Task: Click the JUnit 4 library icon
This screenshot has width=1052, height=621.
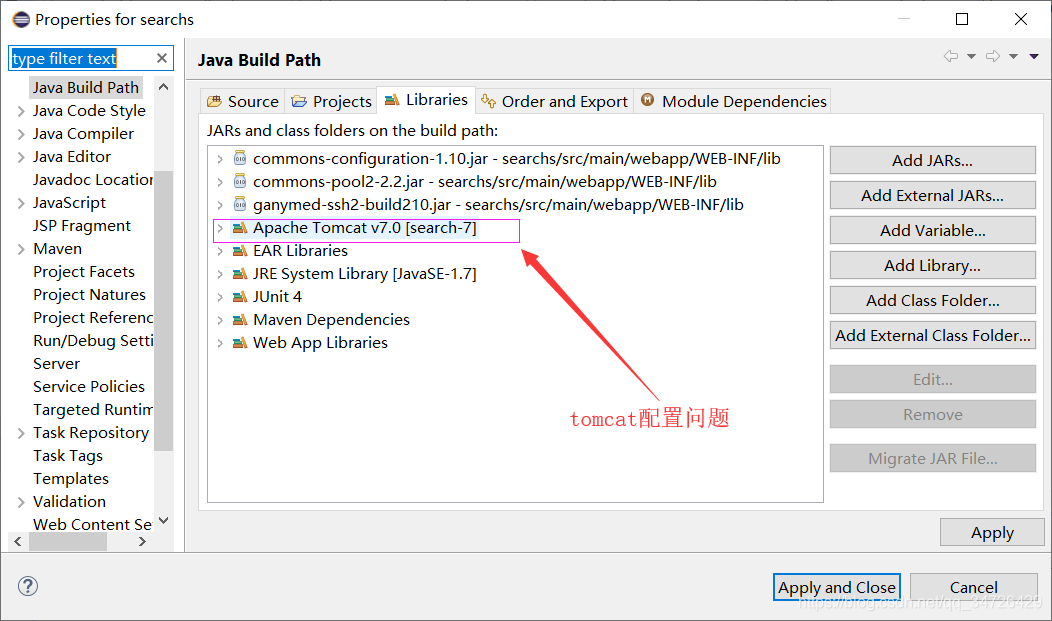Action: (239, 296)
